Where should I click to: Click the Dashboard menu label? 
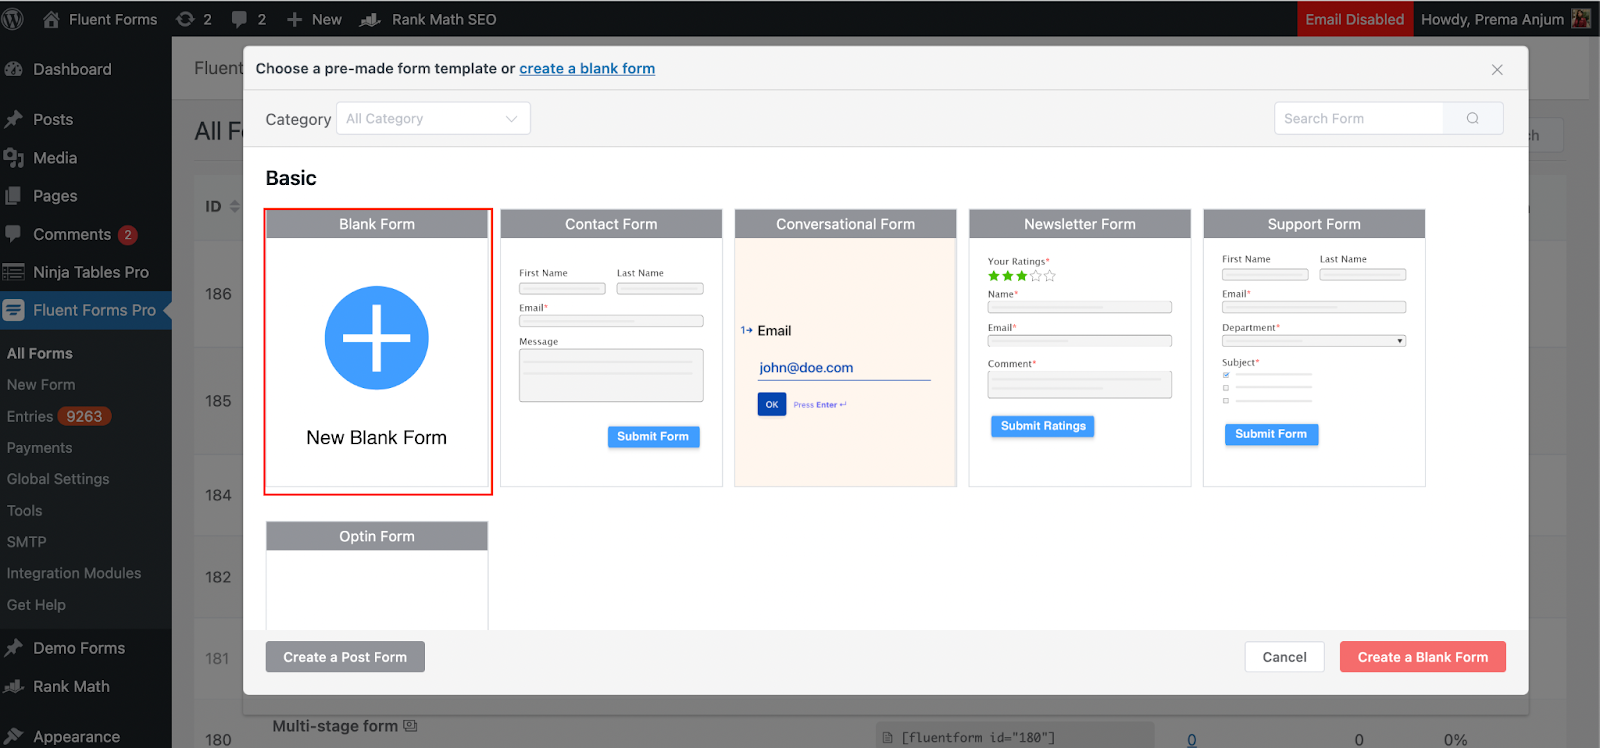[x=72, y=69]
